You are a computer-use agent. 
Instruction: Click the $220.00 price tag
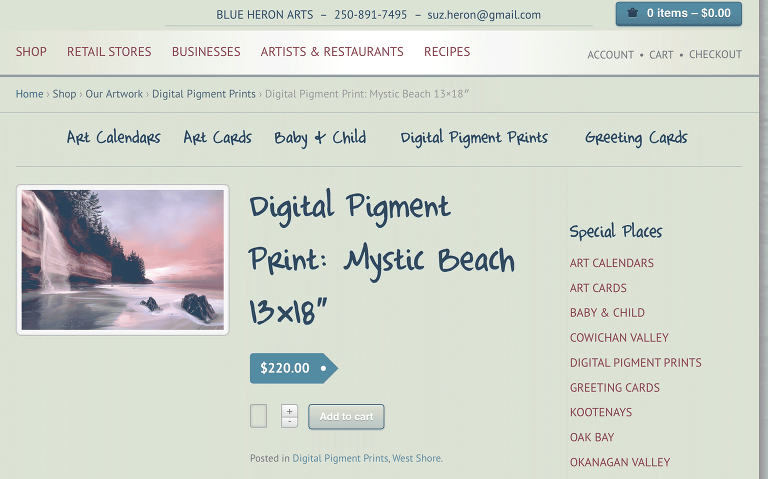click(x=293, y=368)
